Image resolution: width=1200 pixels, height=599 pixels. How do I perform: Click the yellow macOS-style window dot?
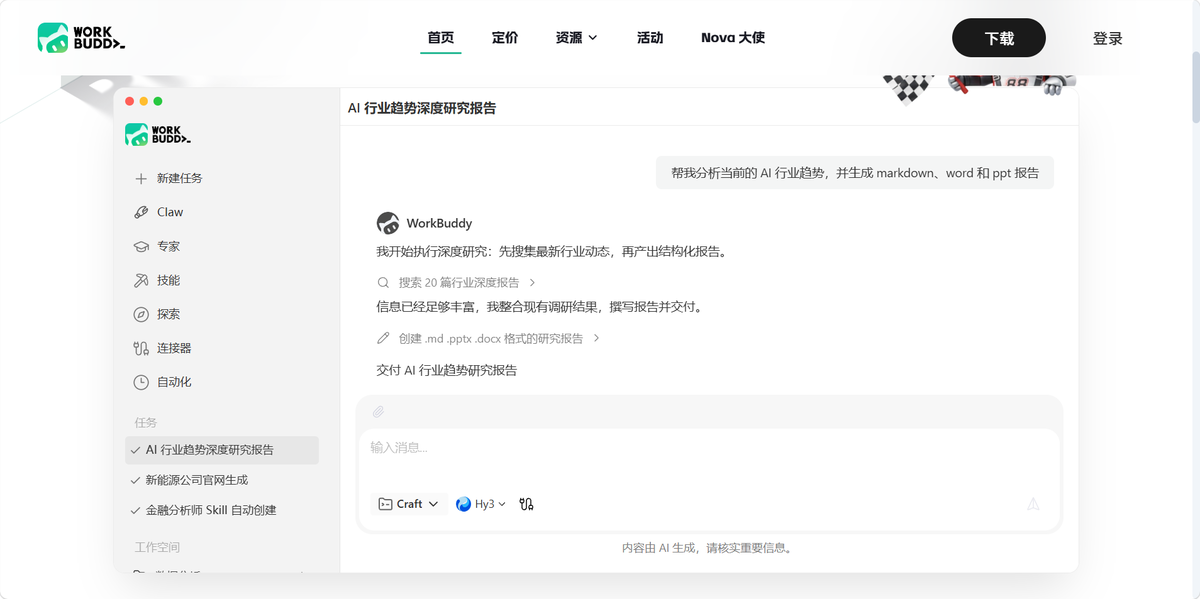(x=144, y=101)
